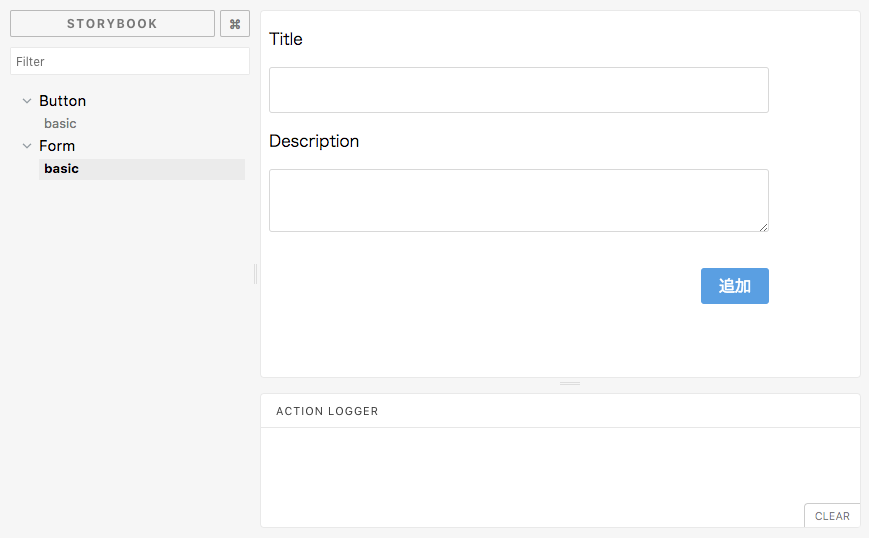Open the highlighted basic story under Form

coord(142,169)
